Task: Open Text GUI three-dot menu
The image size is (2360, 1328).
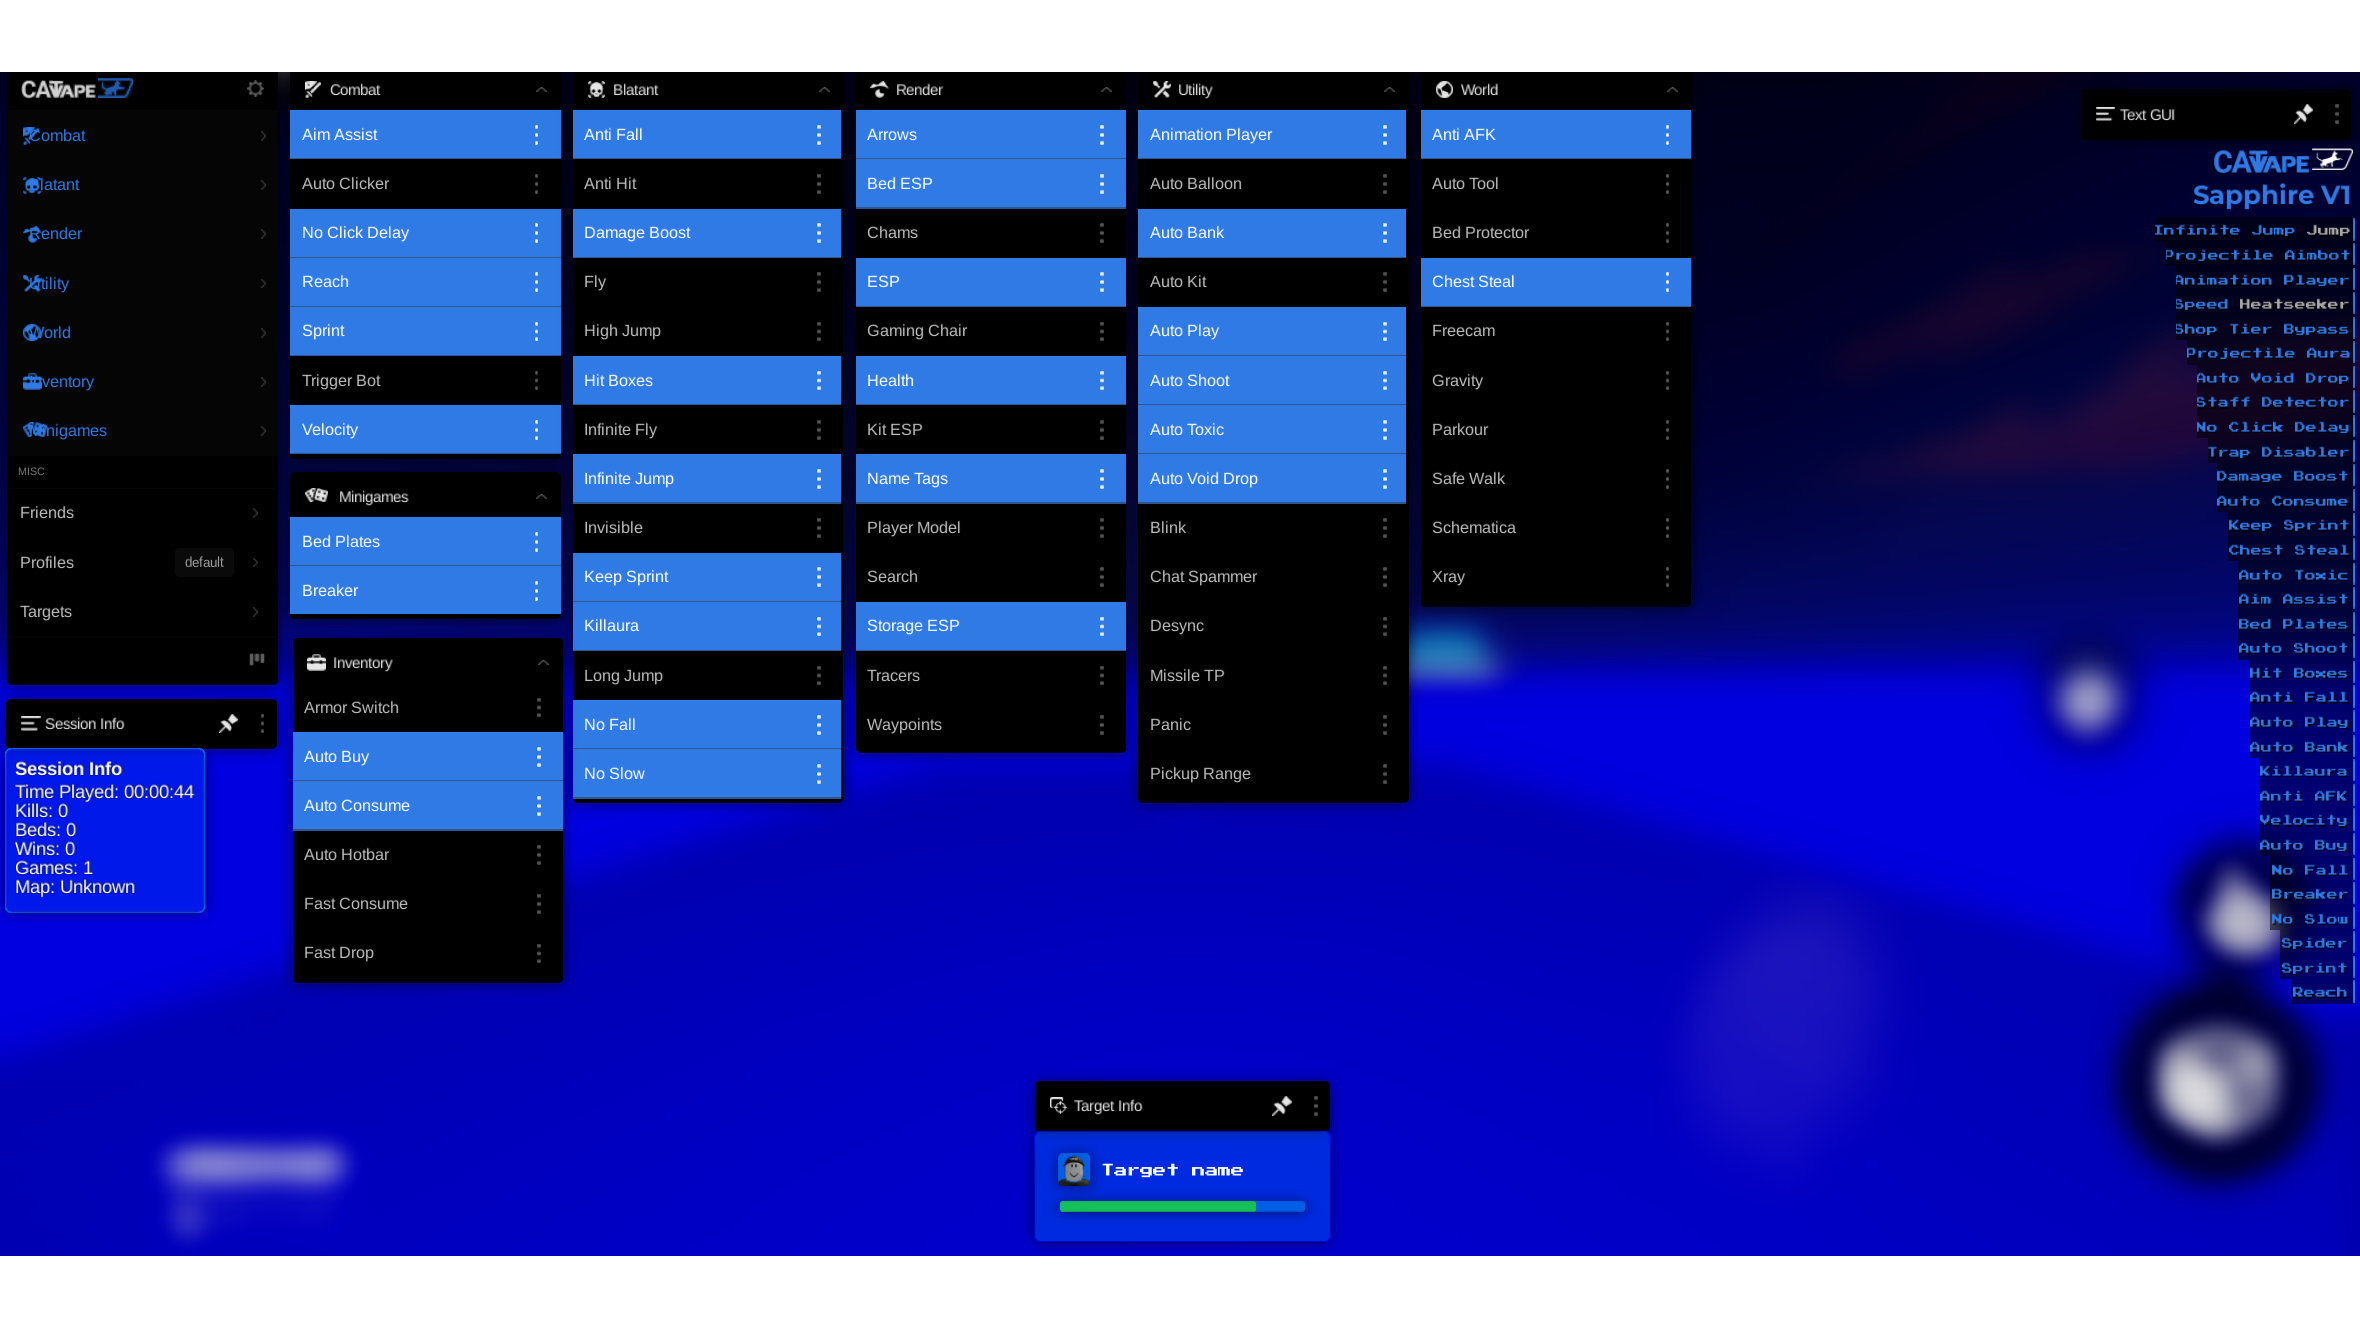Action: tap(2336, 114)
